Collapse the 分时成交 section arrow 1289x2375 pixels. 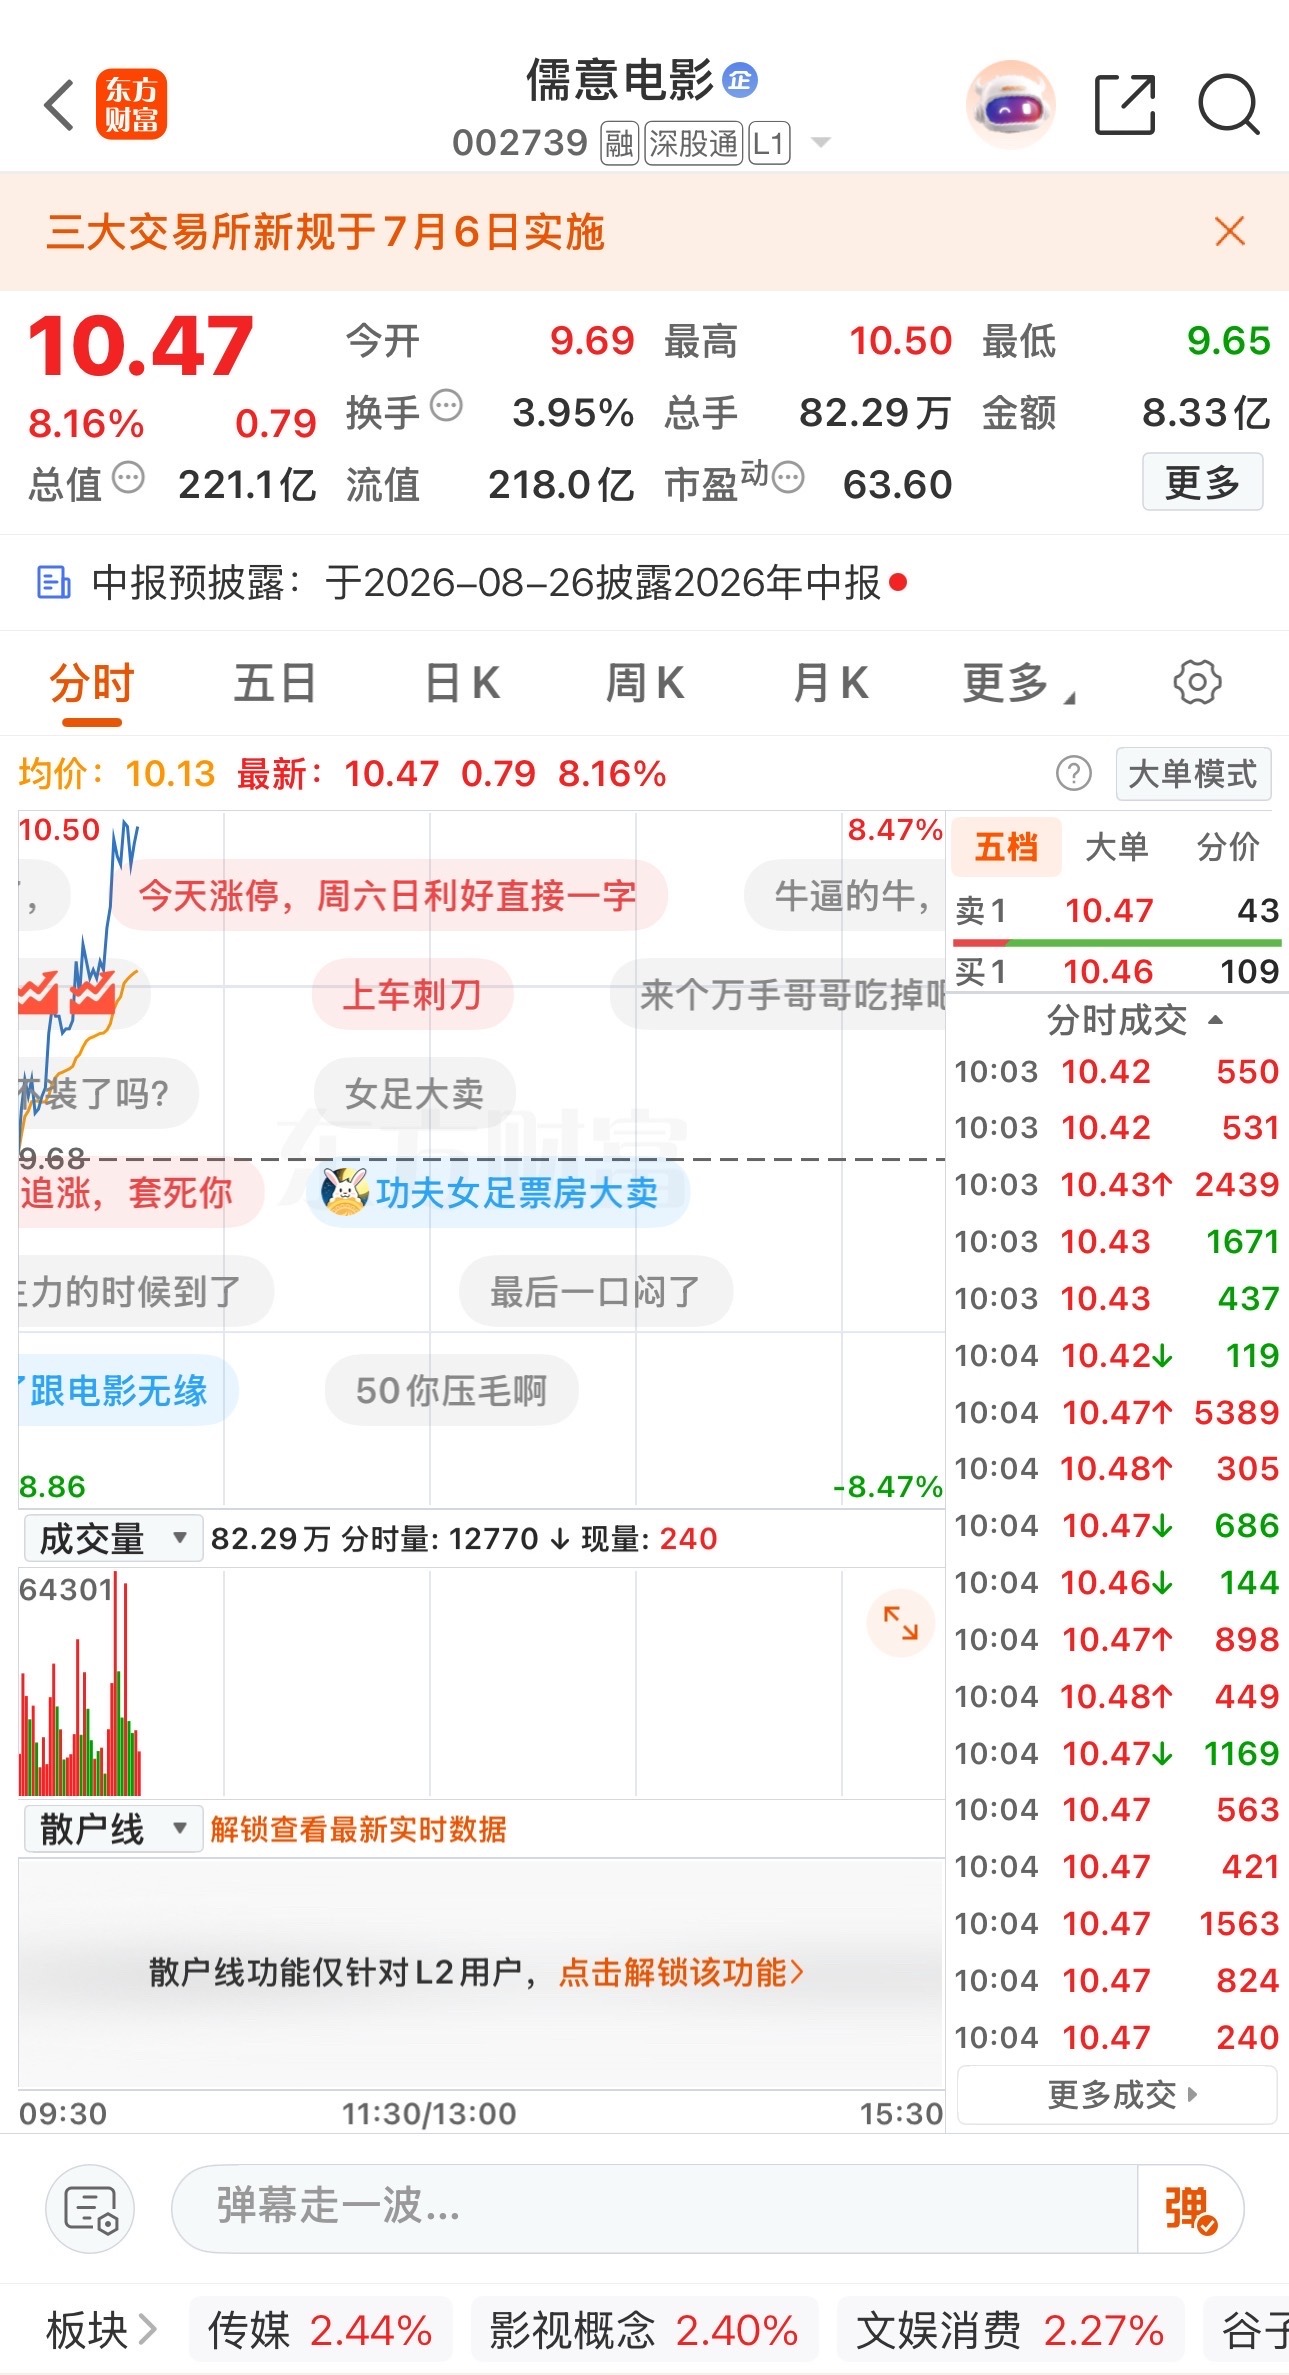coord(1216,1020)
